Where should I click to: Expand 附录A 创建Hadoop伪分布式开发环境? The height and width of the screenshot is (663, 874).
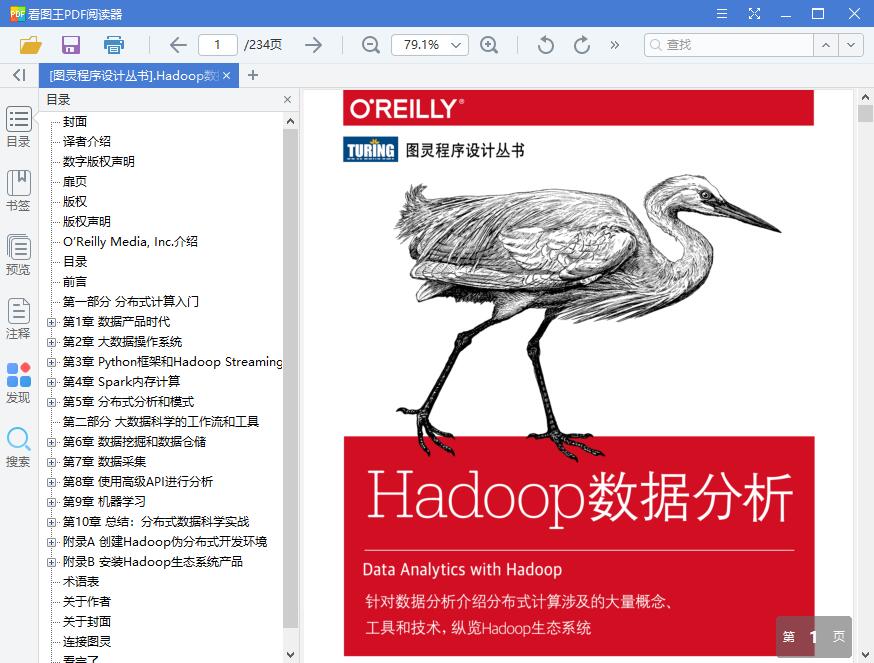tap(51, 543)
